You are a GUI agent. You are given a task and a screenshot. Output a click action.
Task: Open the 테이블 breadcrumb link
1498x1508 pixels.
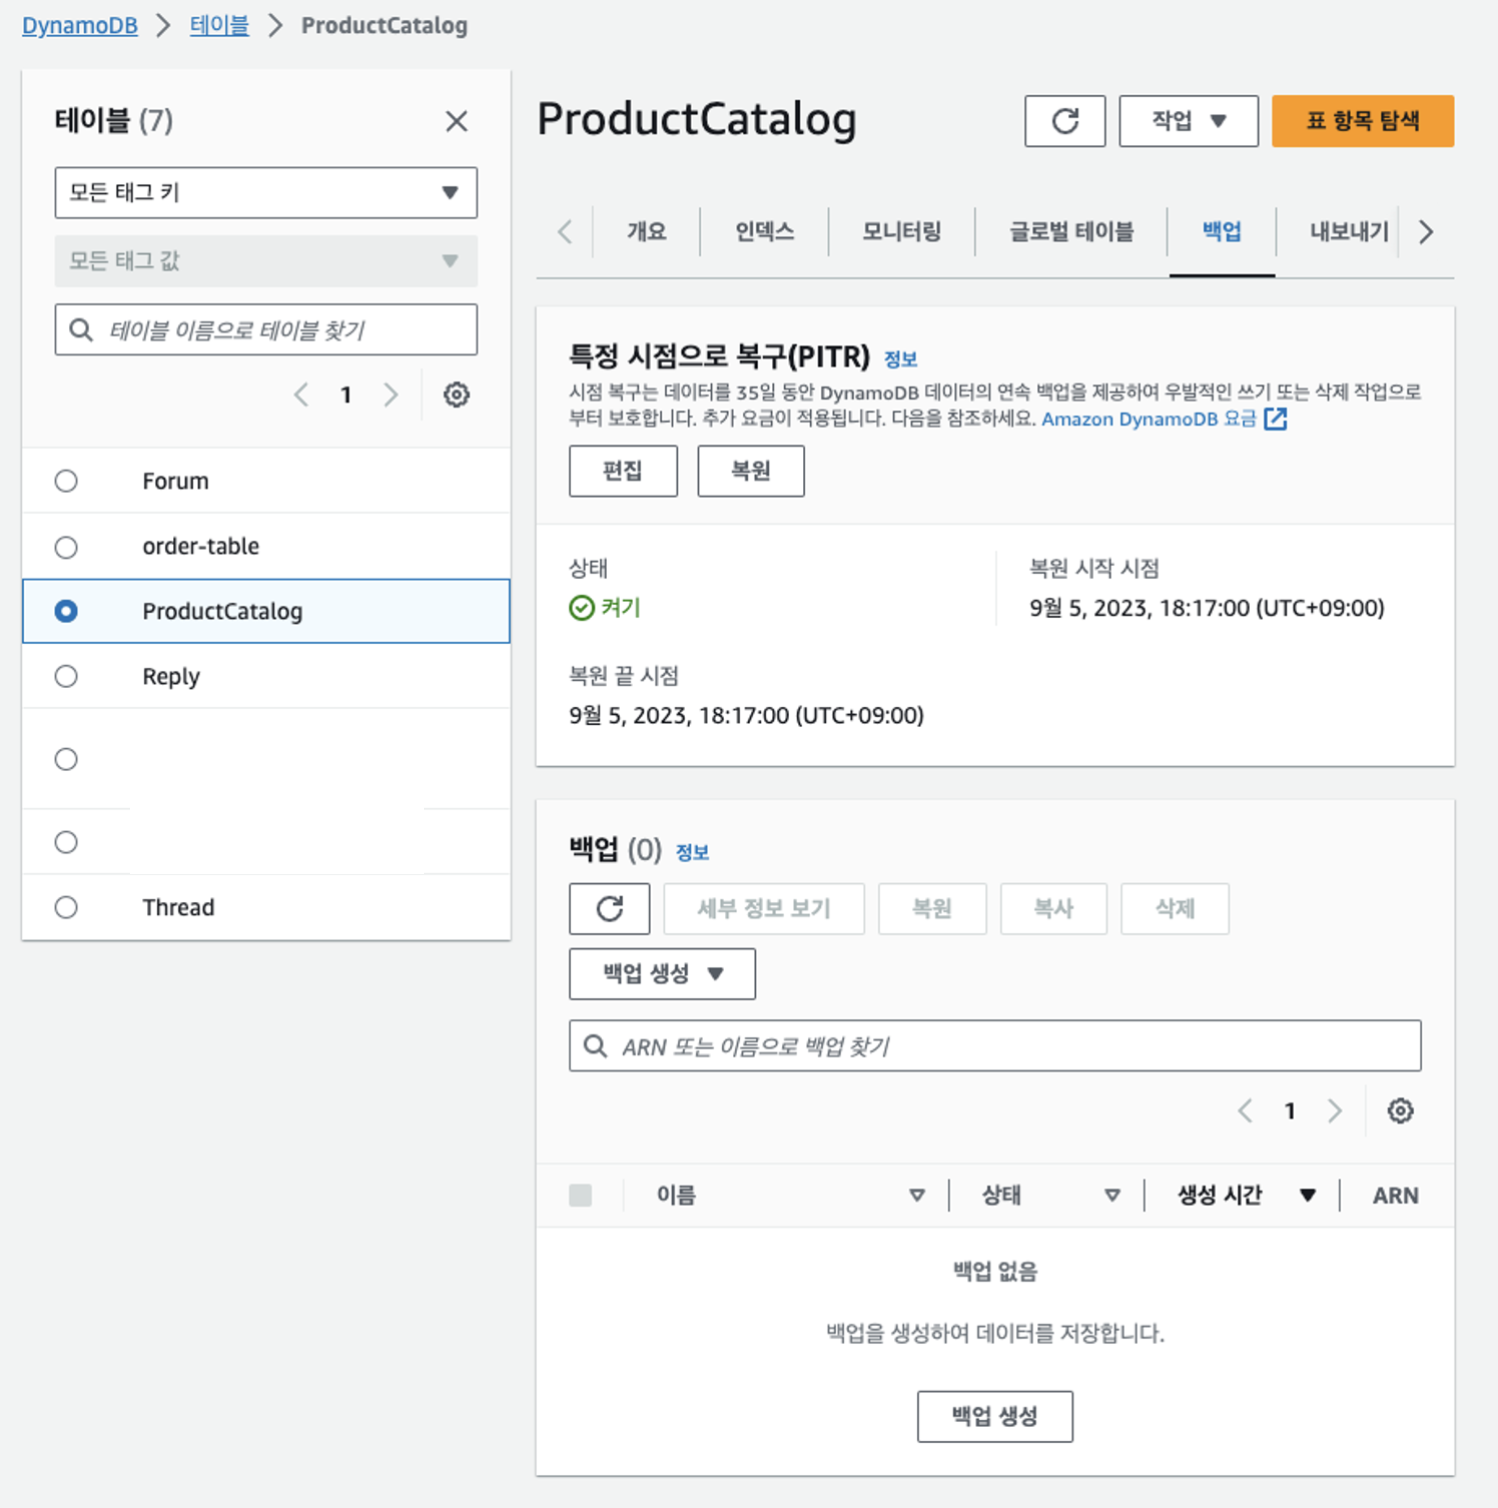click(219, 25)
